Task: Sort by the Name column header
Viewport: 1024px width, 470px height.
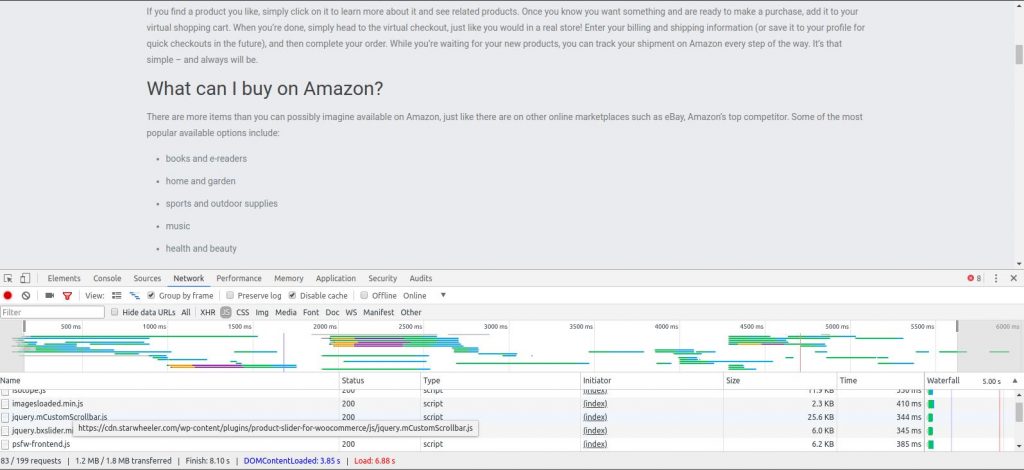Action: coord(170,381)
